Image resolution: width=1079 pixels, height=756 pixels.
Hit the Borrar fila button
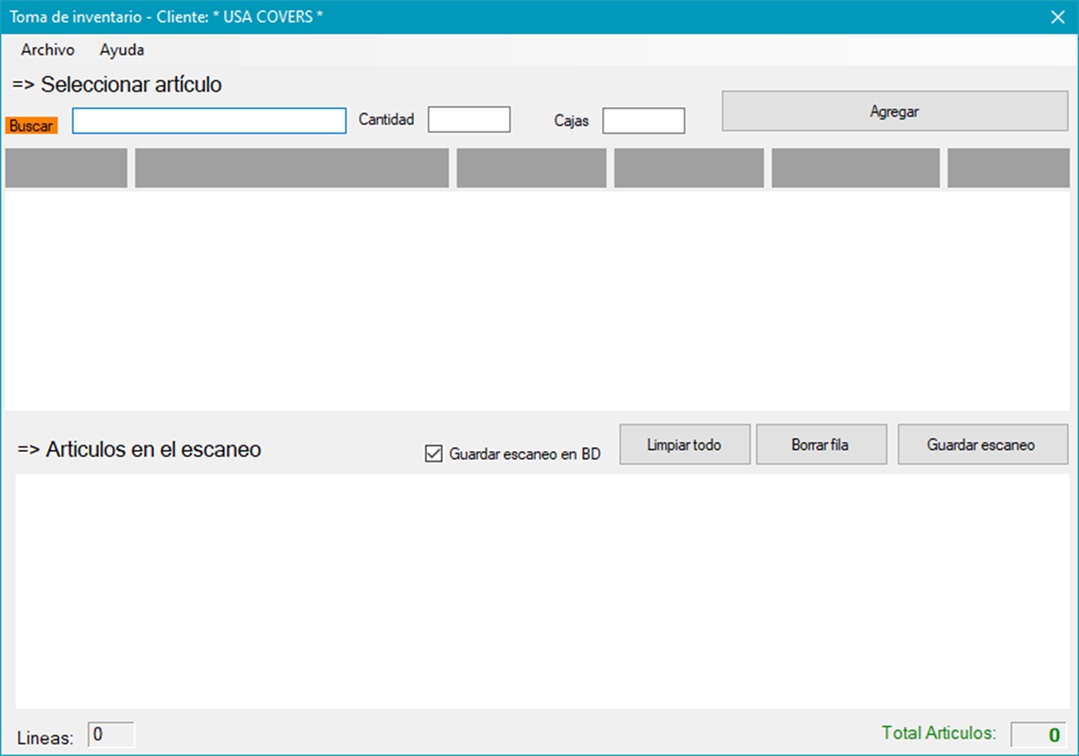tap(821, 445)
